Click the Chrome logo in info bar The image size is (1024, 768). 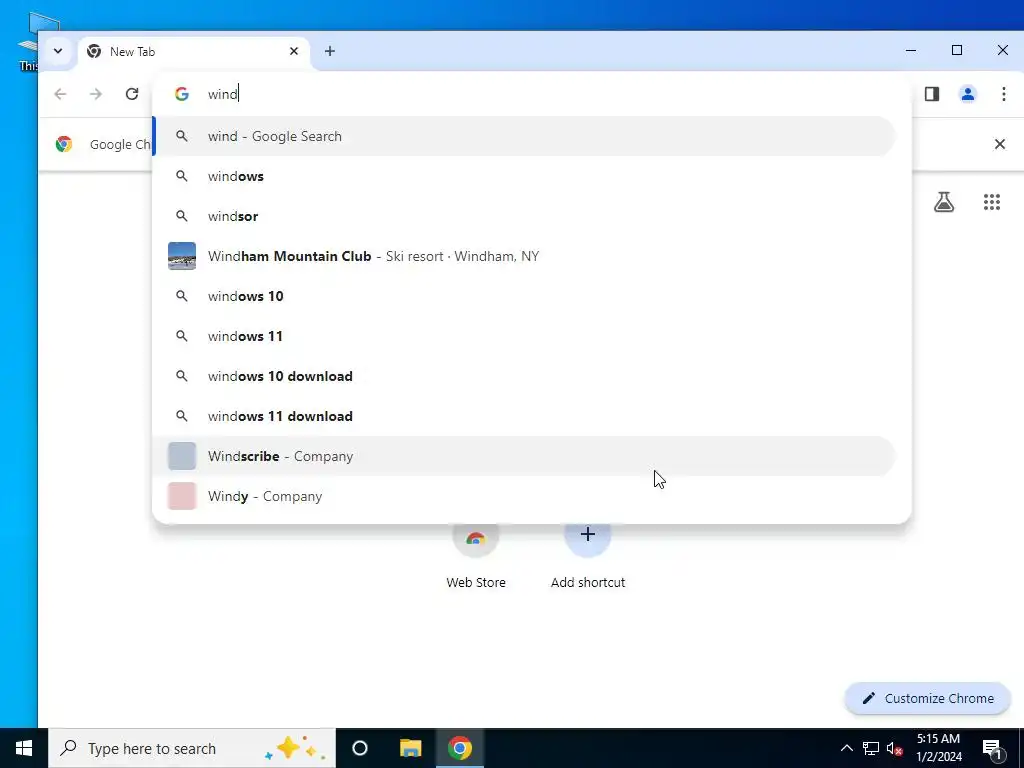point(64,144)
